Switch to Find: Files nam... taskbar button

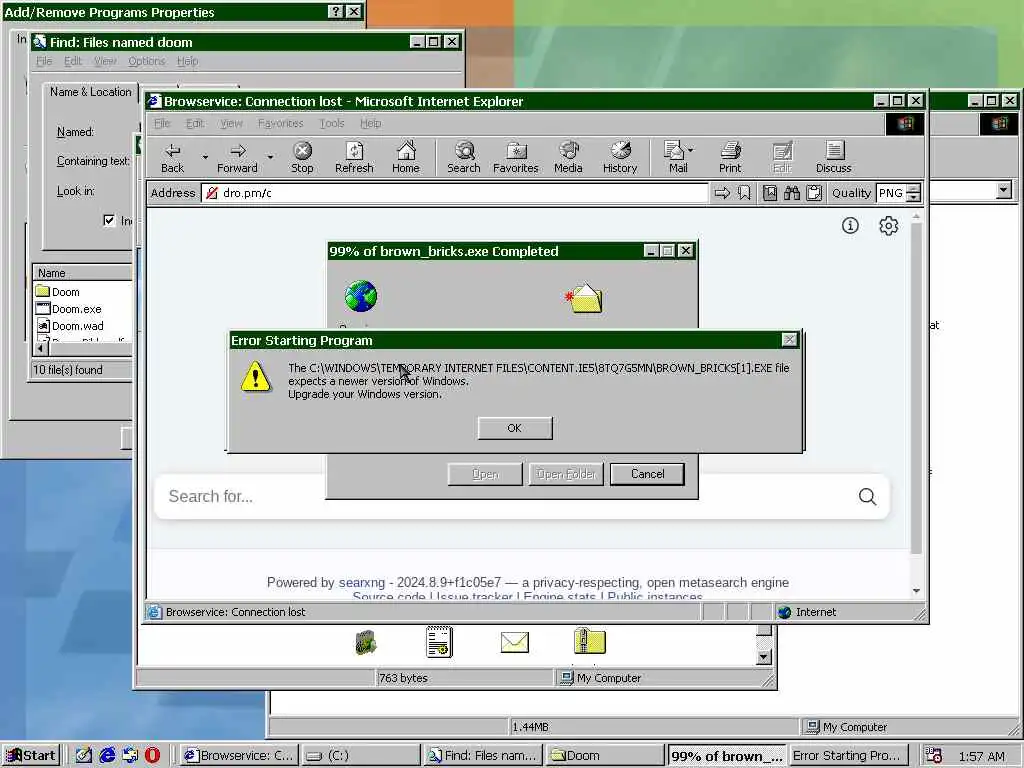(x=483, y=756)
